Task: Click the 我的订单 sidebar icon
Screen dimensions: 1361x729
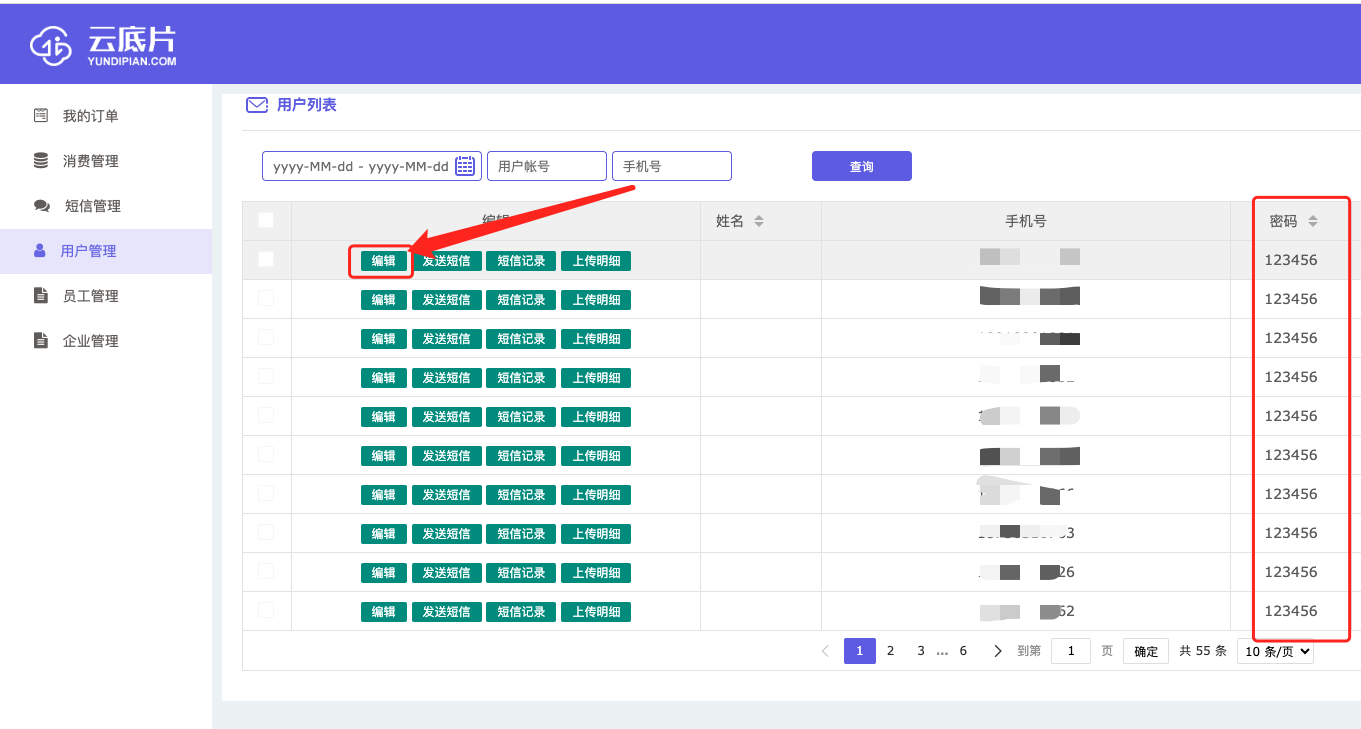Action: [x=41, y=116]
